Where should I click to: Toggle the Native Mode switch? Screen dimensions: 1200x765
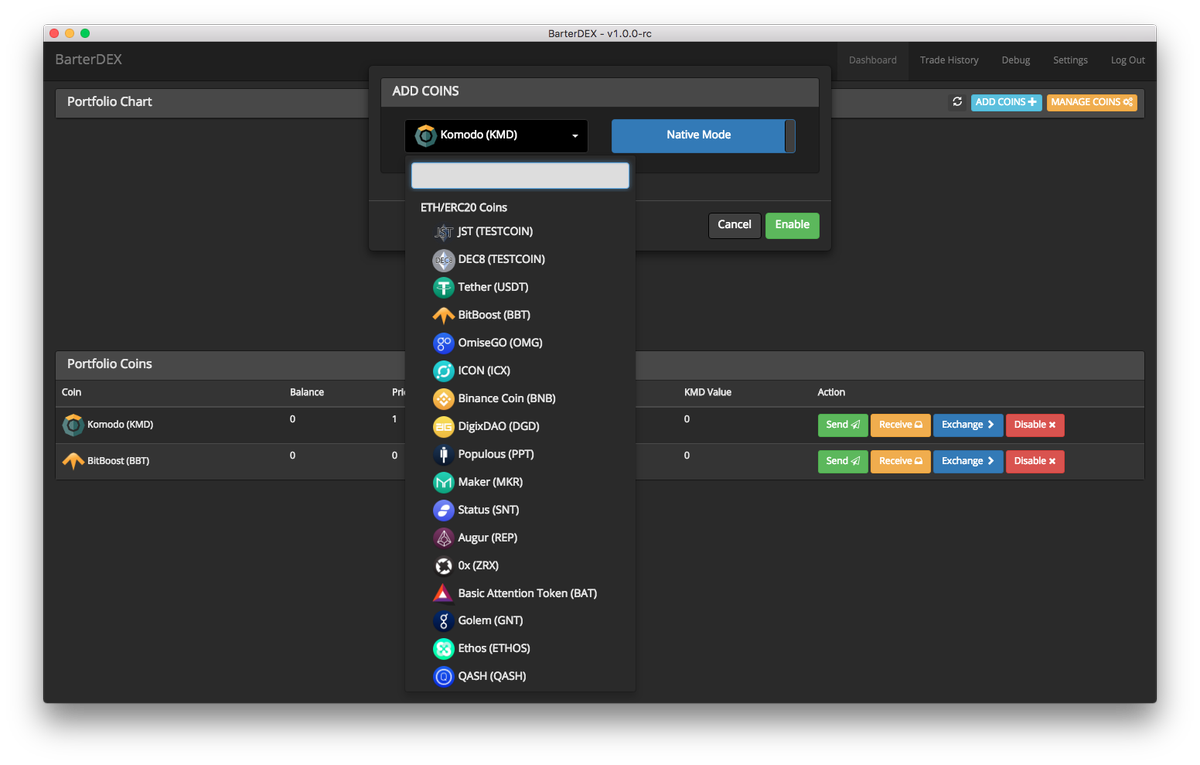click(x=704, y=135)
